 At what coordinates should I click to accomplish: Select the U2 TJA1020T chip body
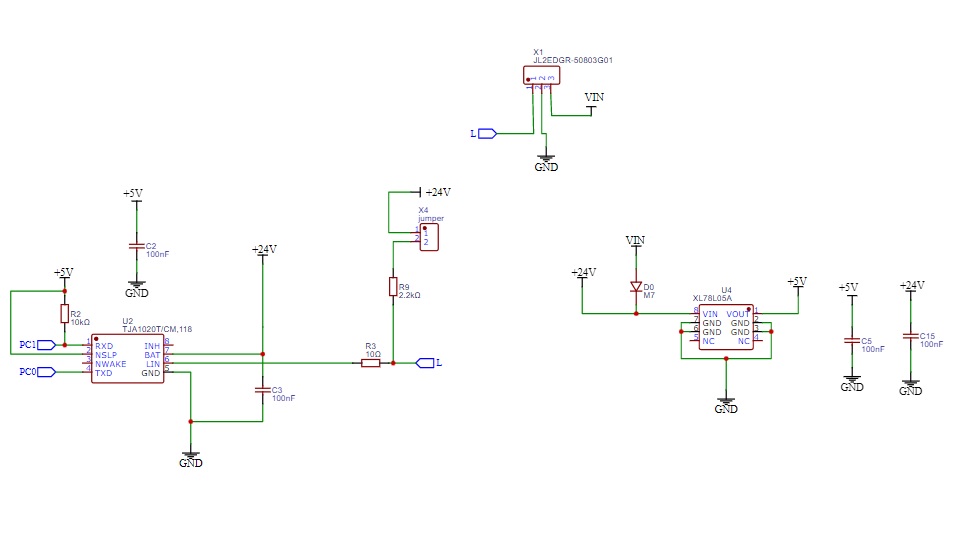click(127, 359)
